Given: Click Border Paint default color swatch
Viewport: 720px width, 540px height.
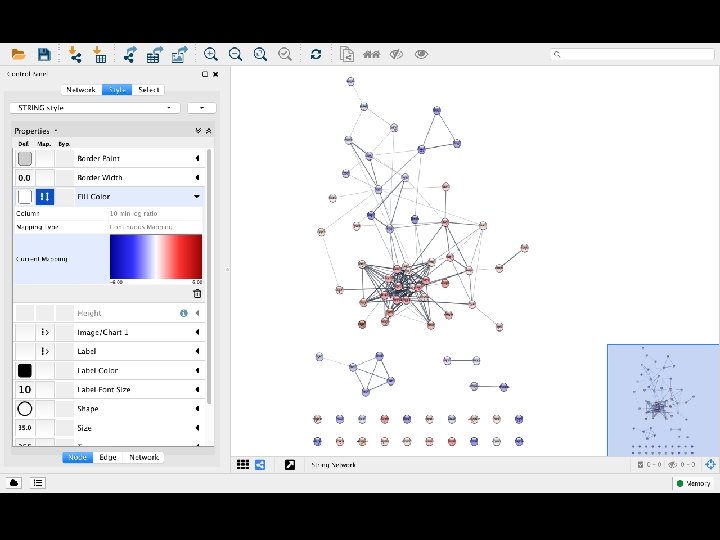Looking at the screenshot, I should coord(25,158).
